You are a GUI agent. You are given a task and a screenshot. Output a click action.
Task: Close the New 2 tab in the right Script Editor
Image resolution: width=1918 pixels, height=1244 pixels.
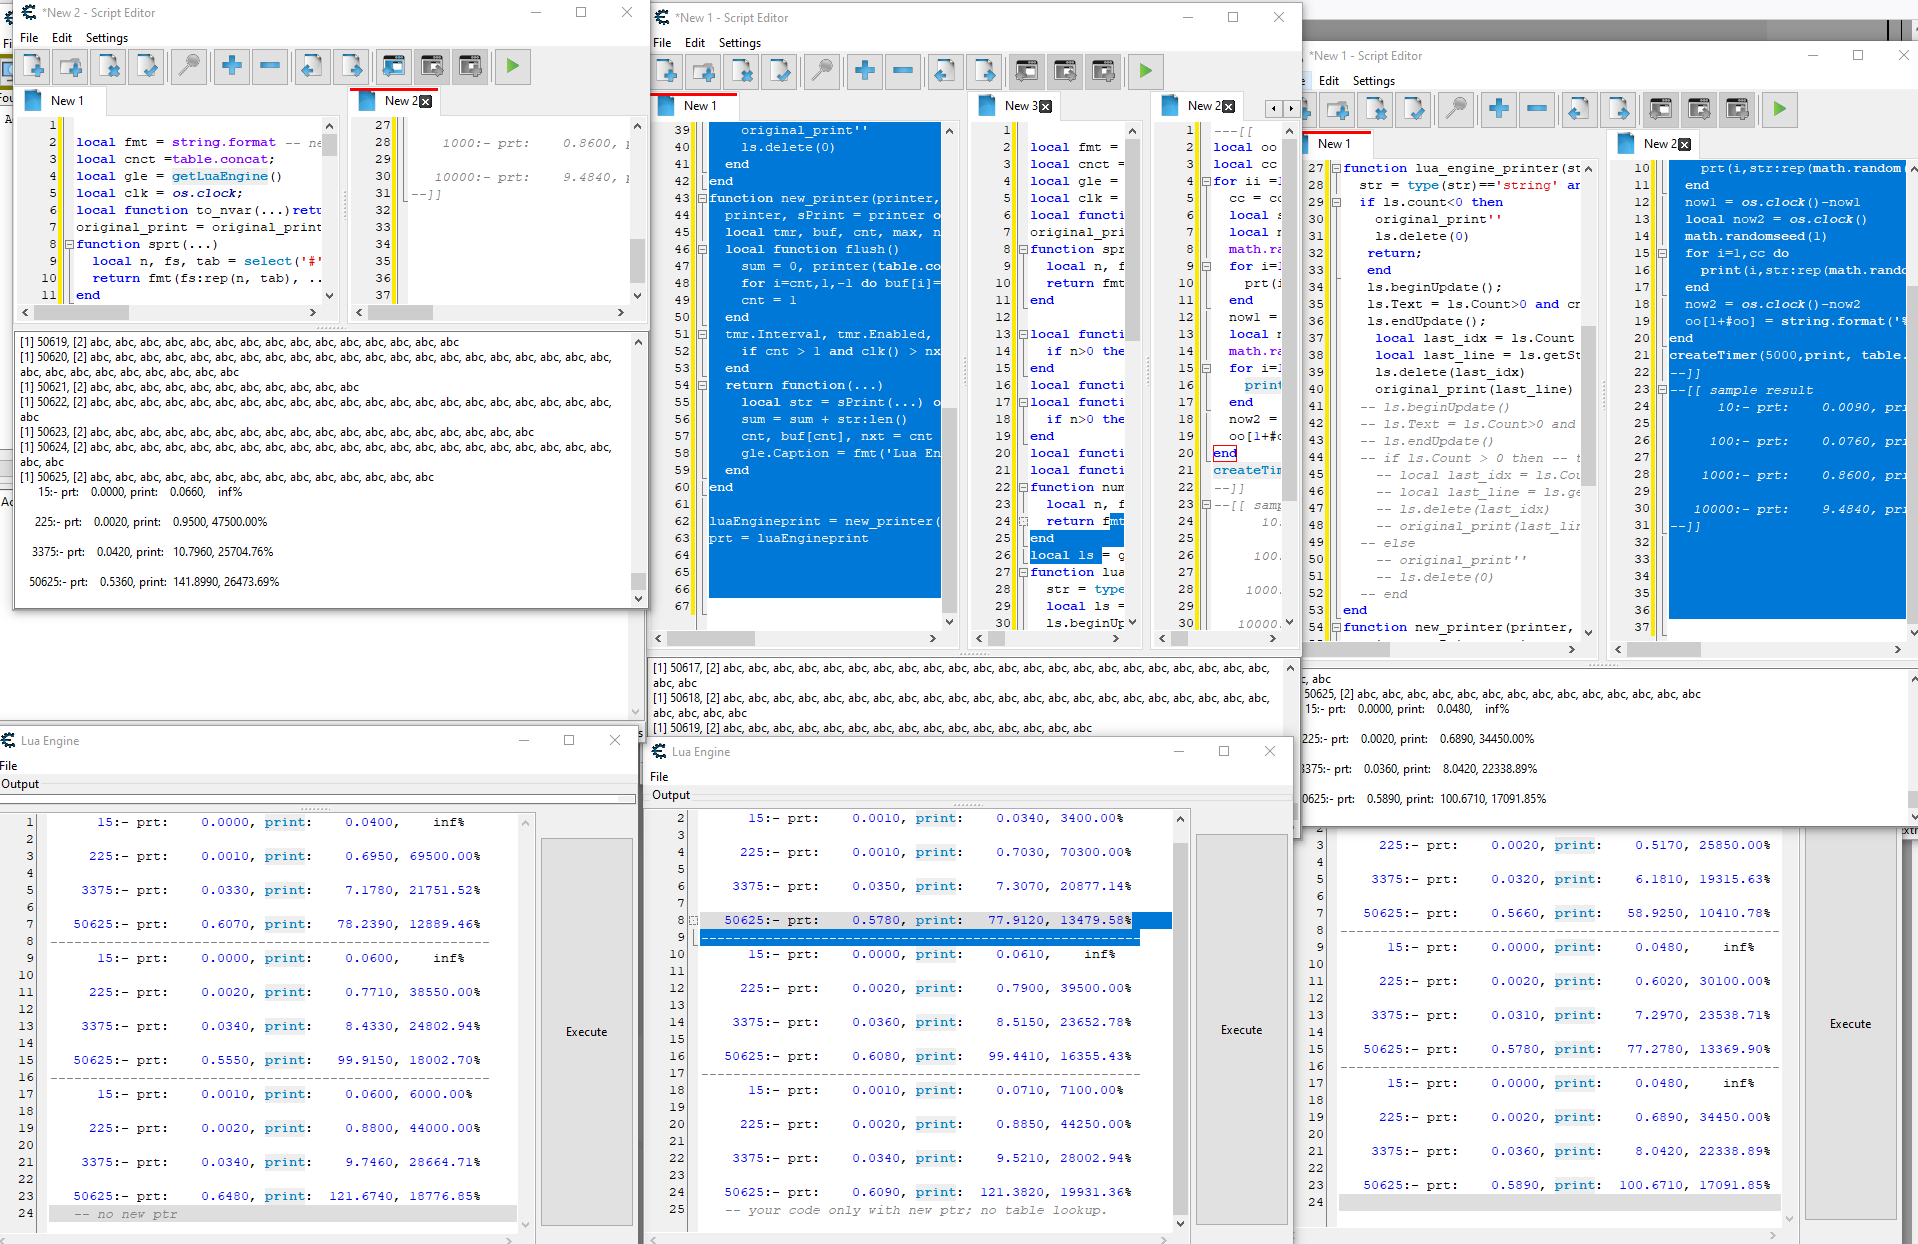pyautogui.click(x=1685, y=145)
